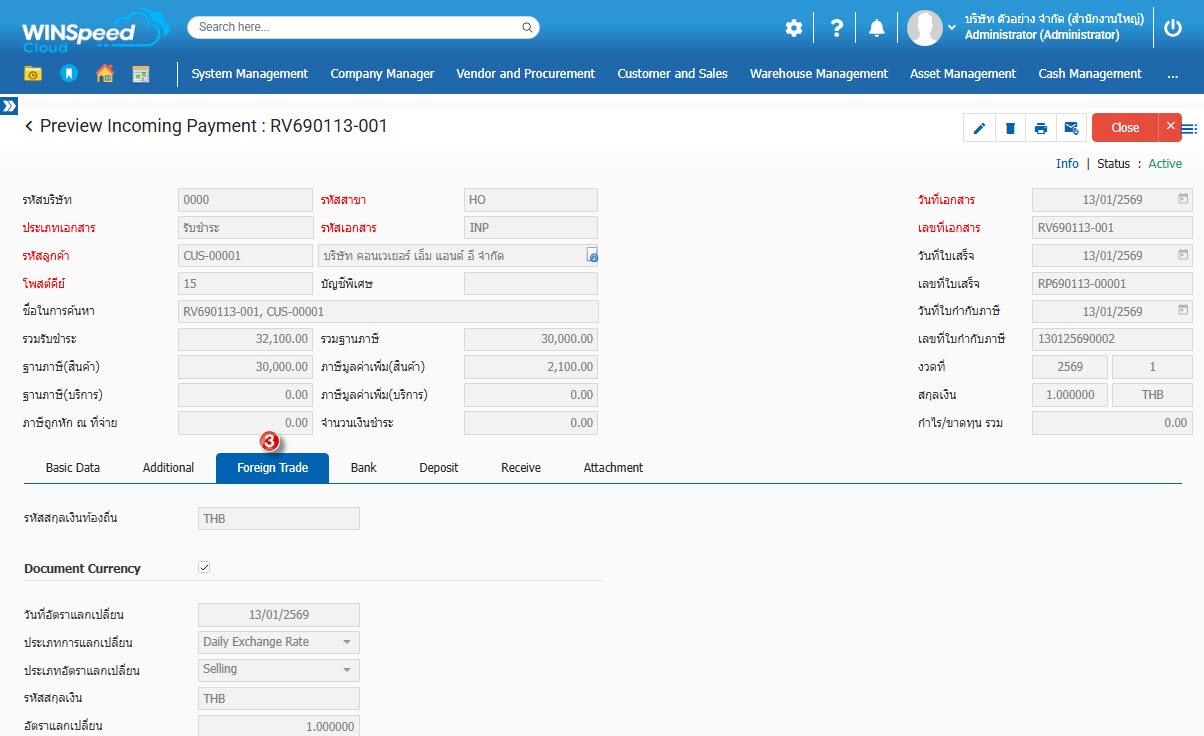Screen dimensions: 1204x736
Task: Print the incoming payment document
Action: (x=1041, y=128)
